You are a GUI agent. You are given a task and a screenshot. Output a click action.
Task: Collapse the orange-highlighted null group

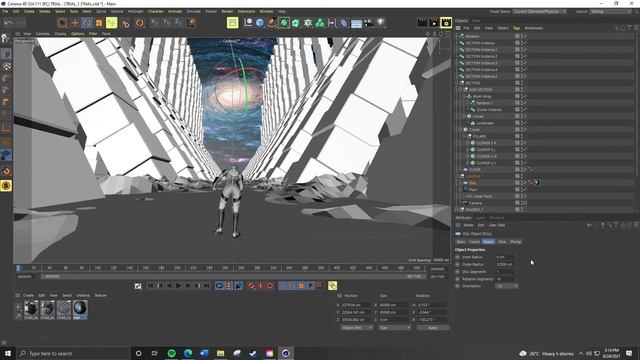(x=457, y=176)
